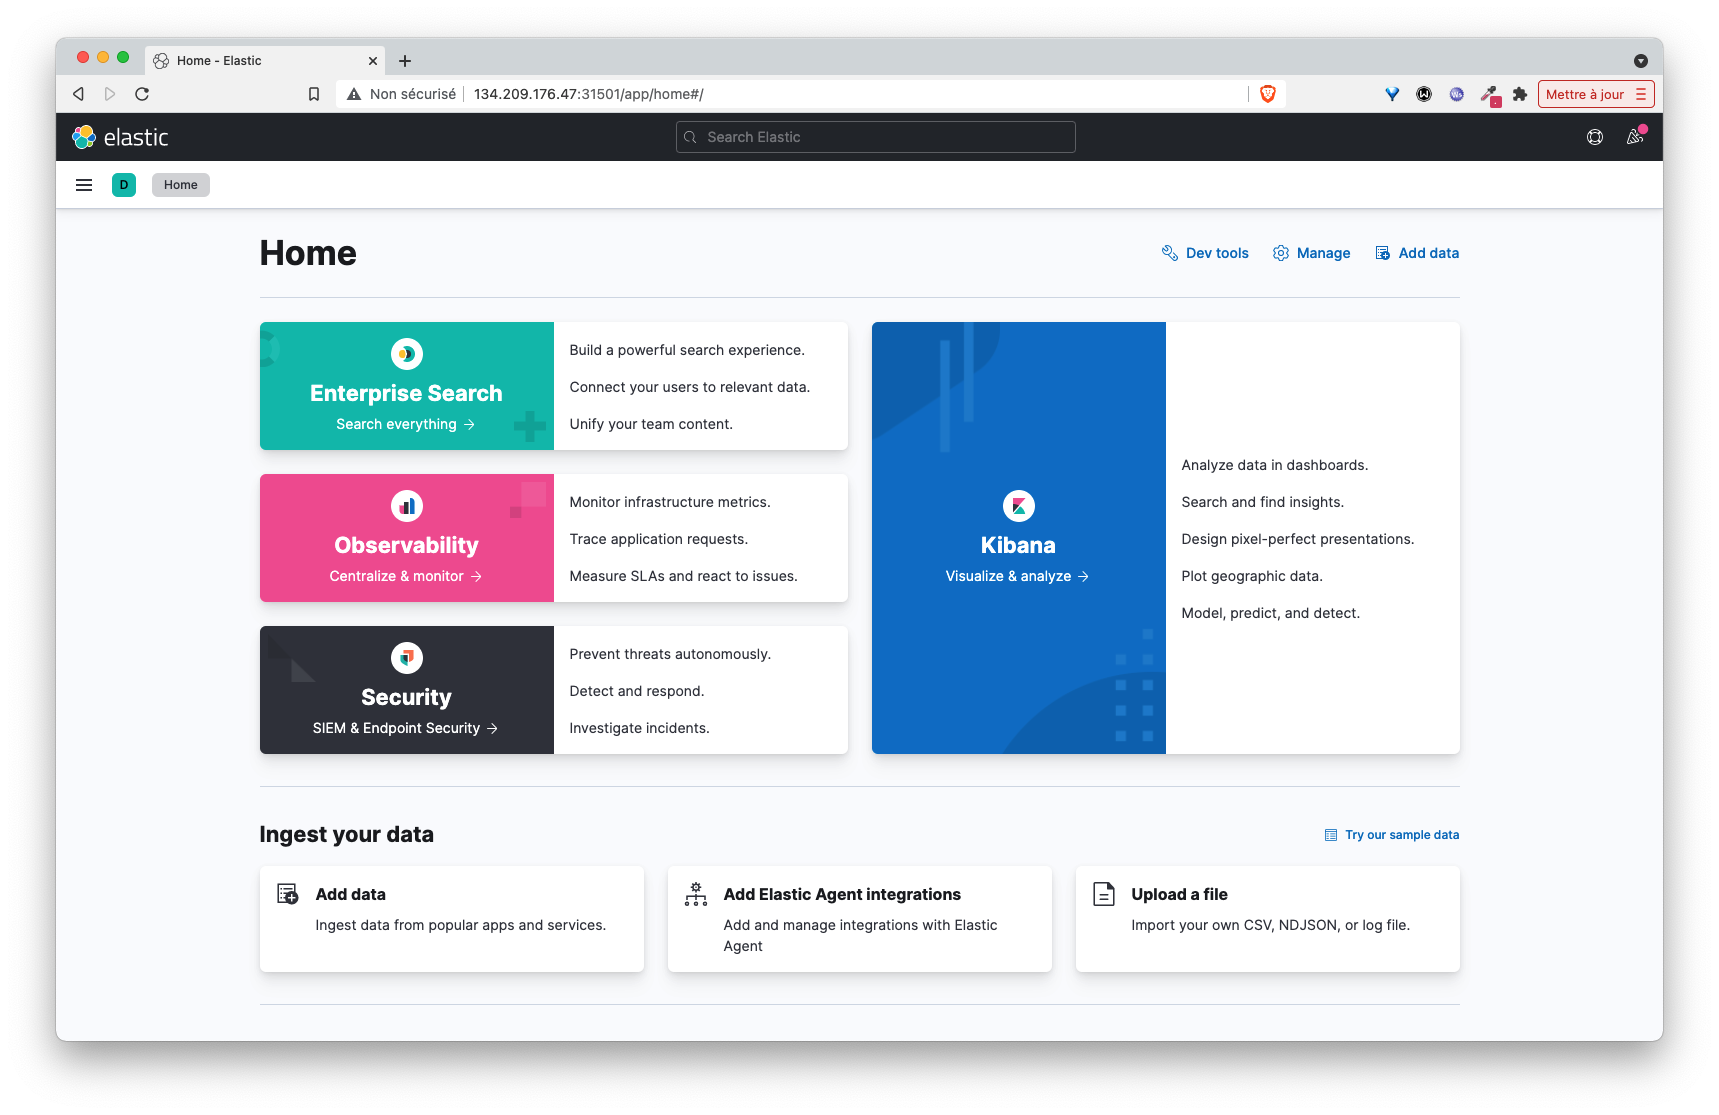Click the Home breadcrumb
Image resolution: width=1719 pixels, height=1115 pixels.
pos(181,185)
